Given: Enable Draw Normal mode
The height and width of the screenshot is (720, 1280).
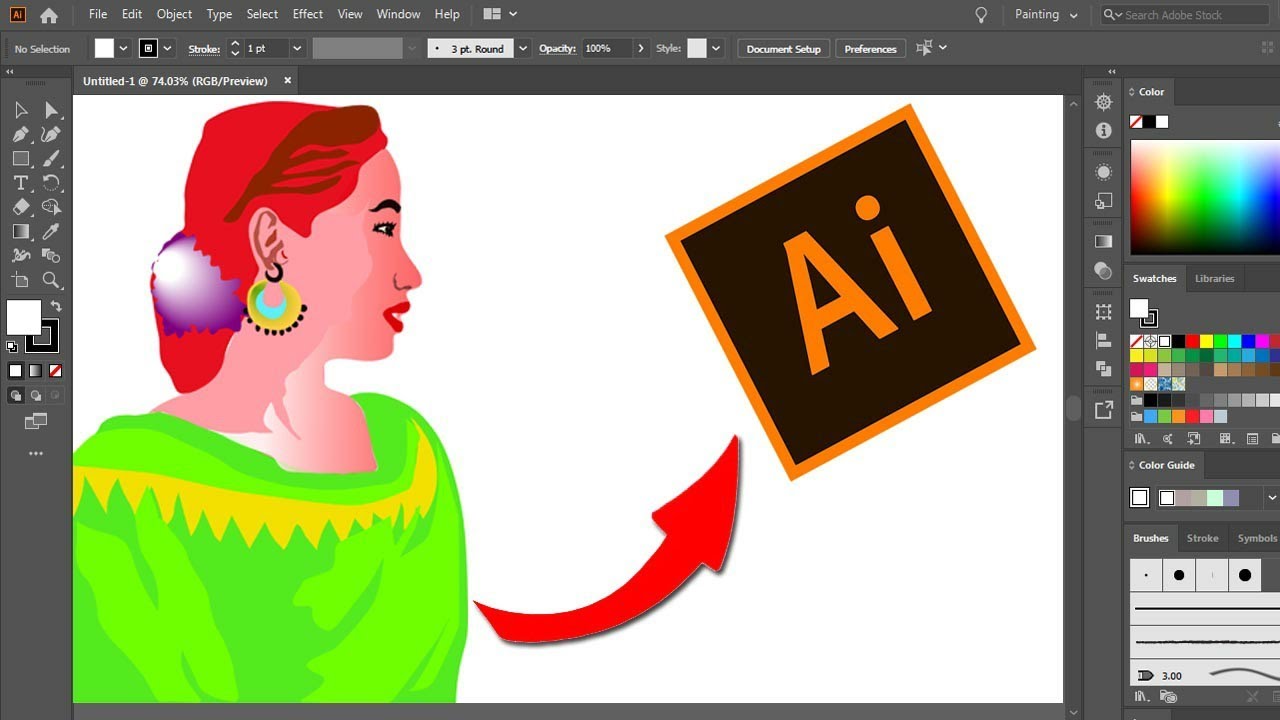Looking at the screenshot, I should (x=15, y=396).
